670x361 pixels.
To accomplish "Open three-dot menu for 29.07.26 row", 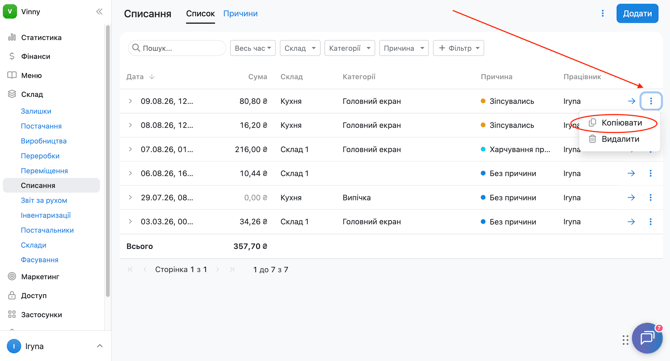I will [x=650, y=198].
